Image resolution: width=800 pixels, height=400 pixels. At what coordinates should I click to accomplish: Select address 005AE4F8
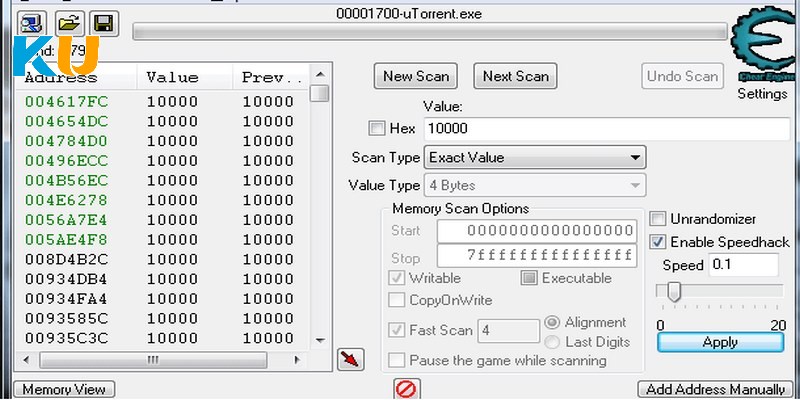tap(66, 240)
